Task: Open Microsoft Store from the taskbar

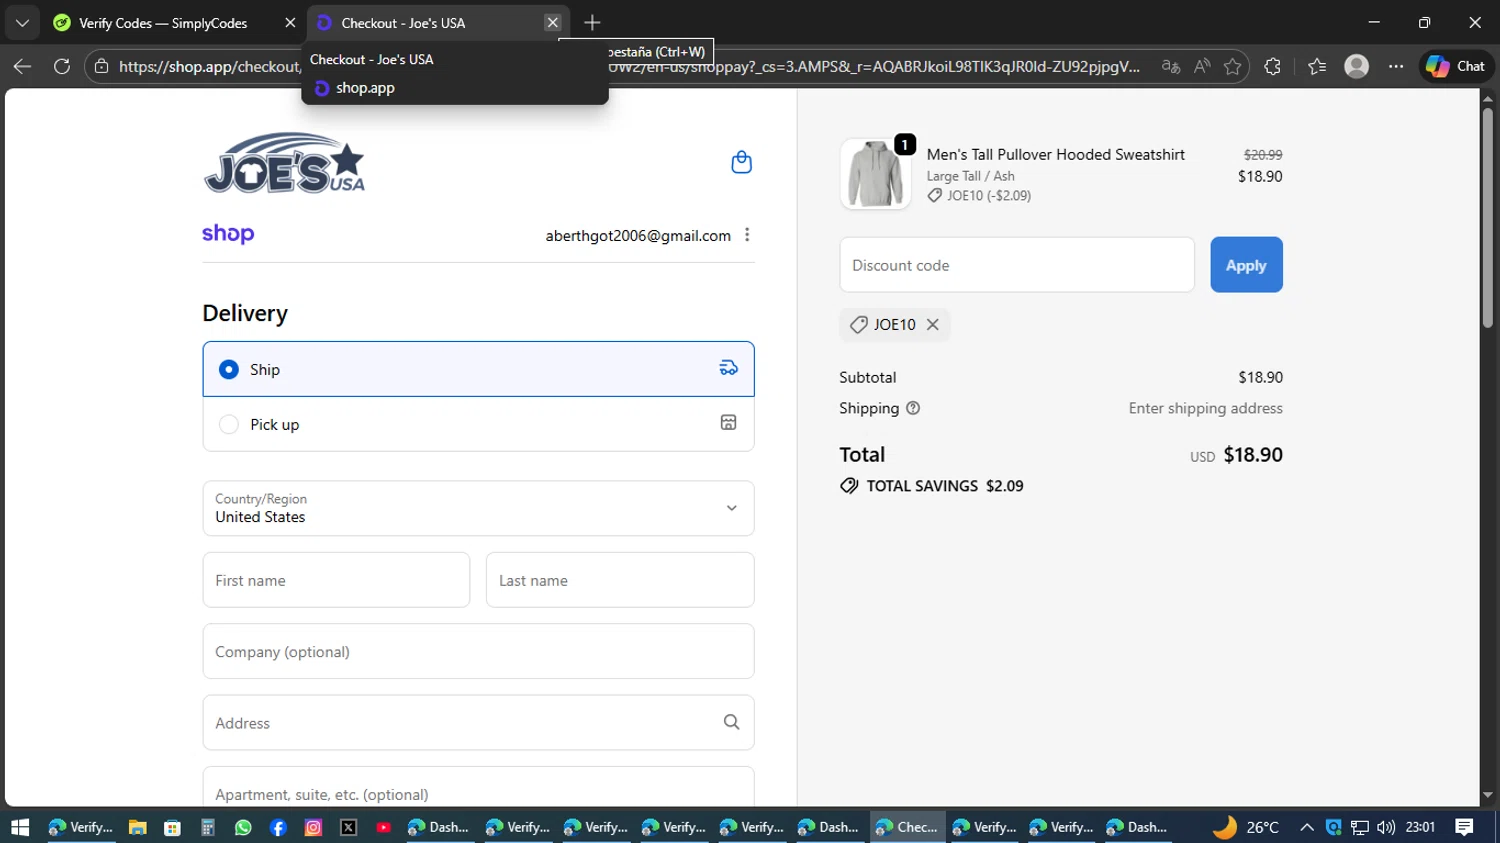Action: coord(172,827)
